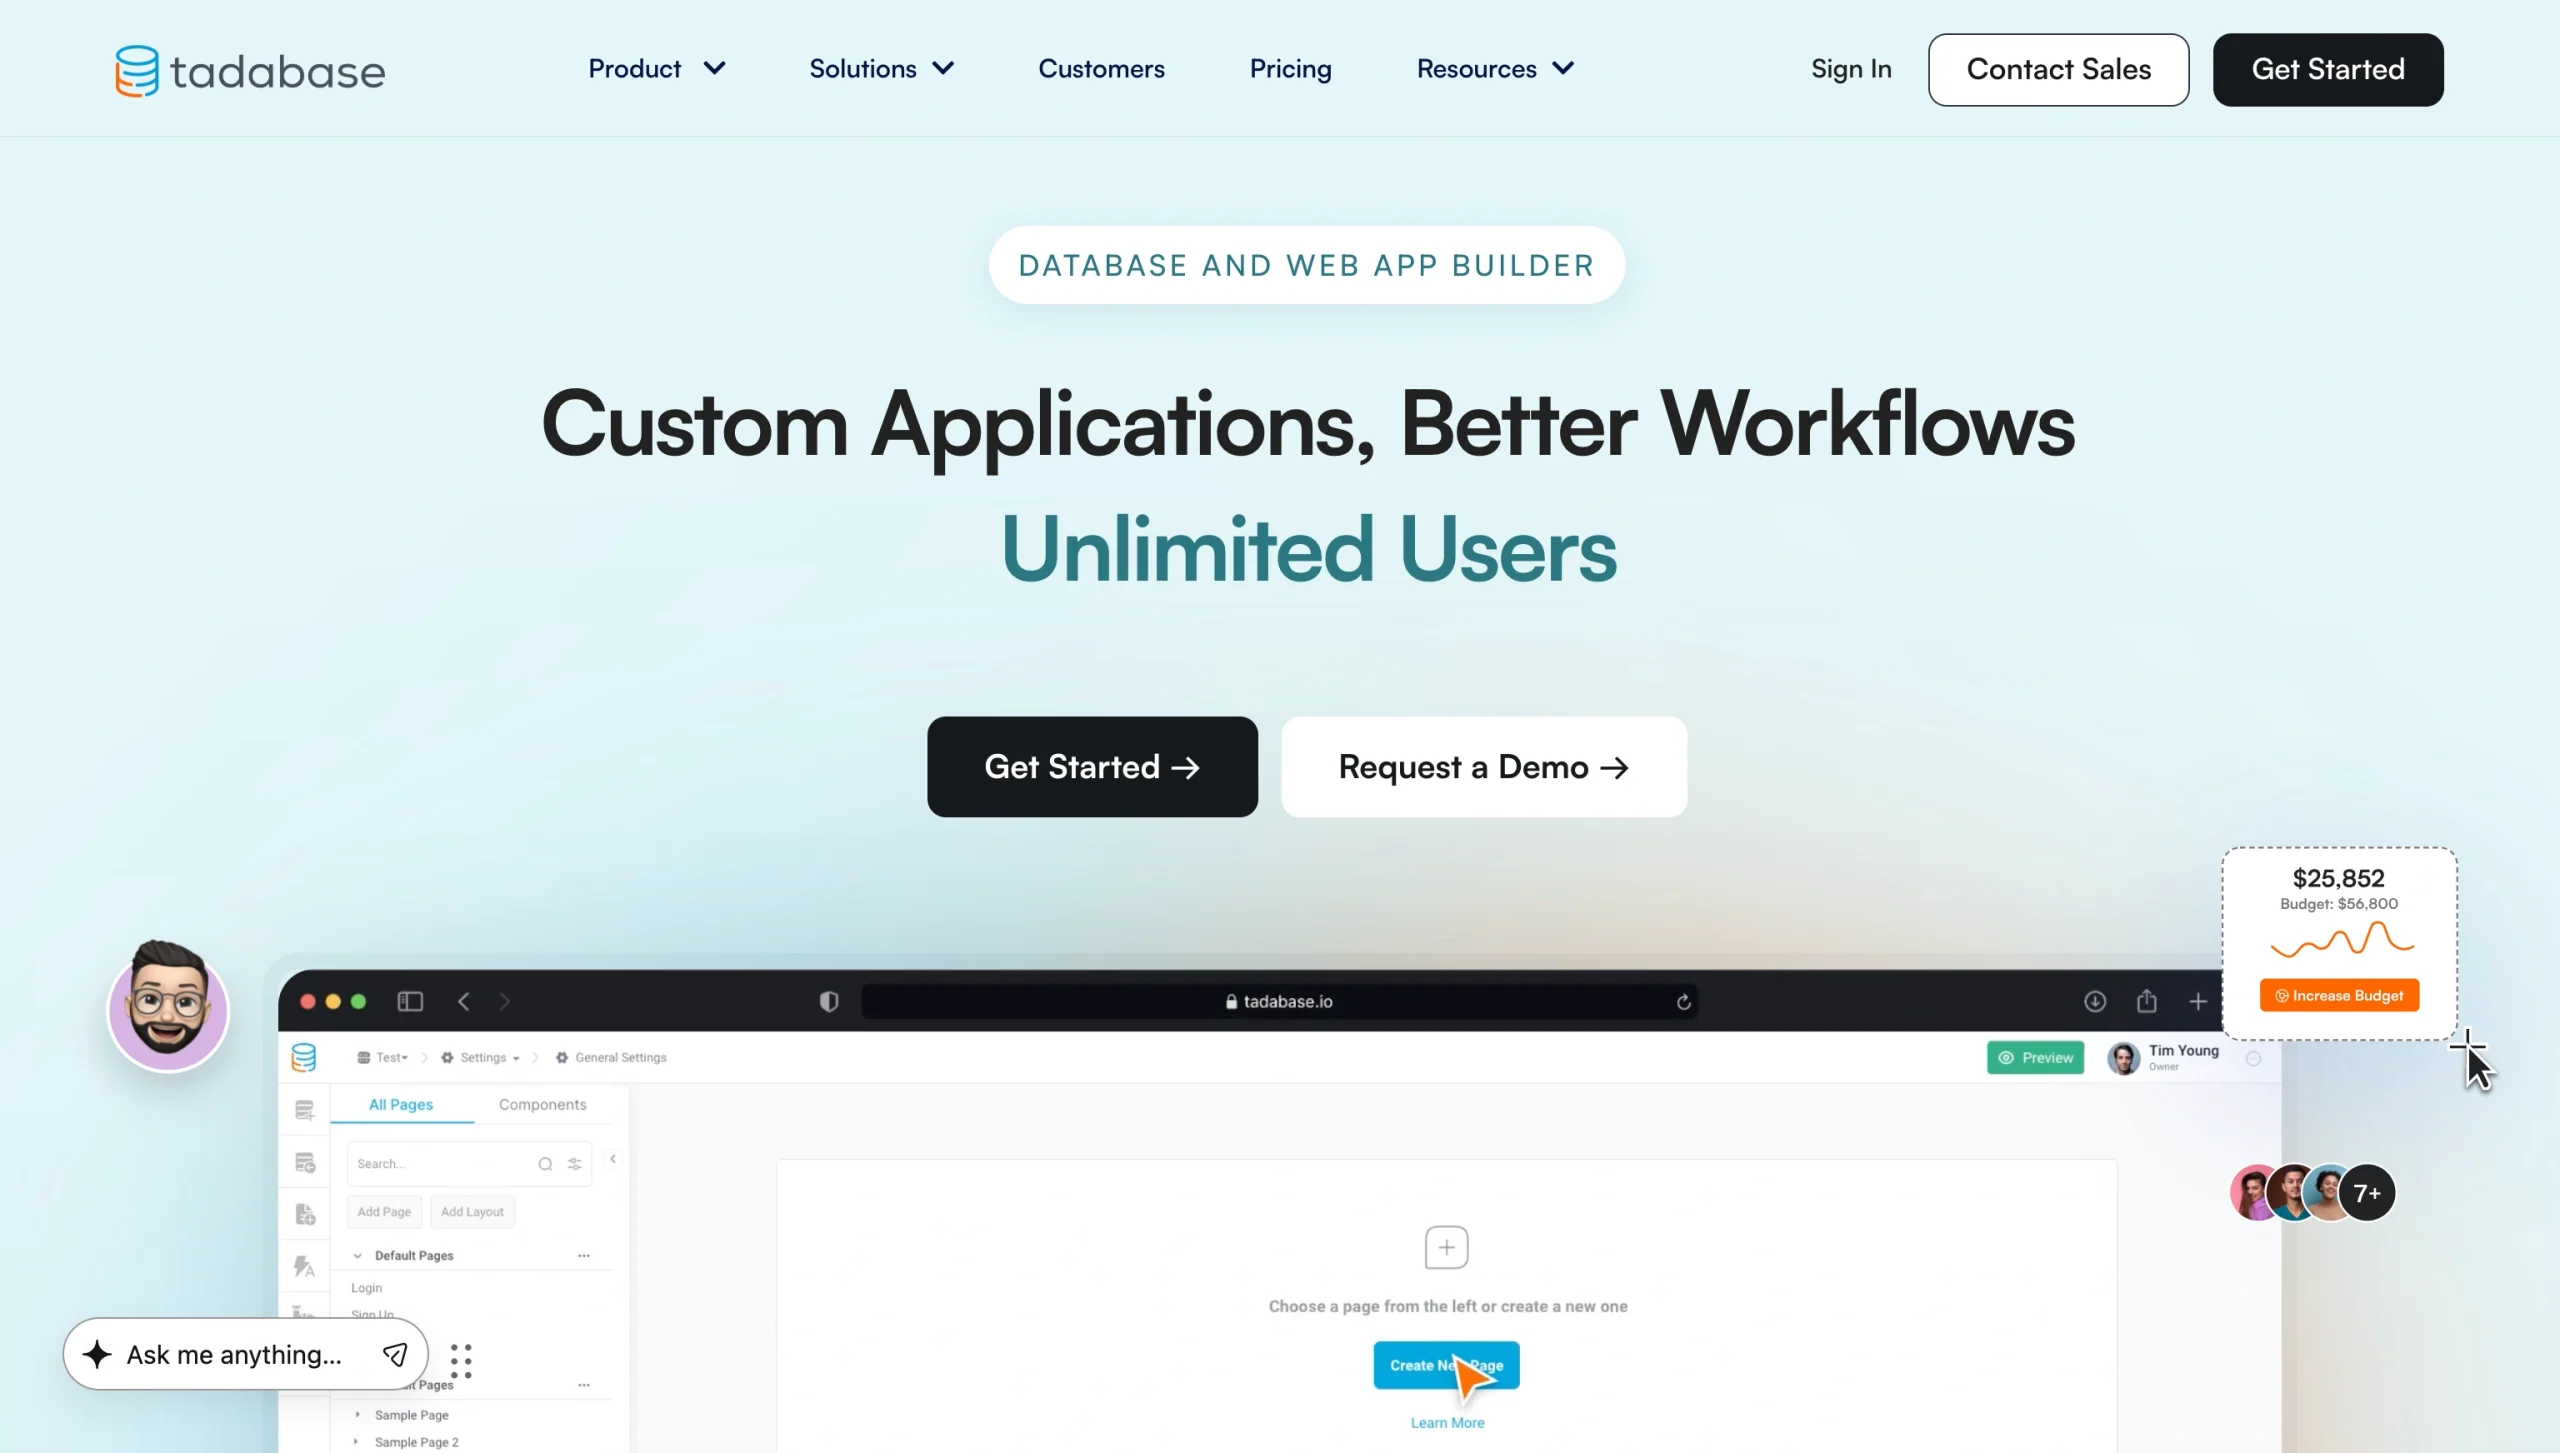
Task: Open Default Pages more options menu
Action: [584, 1256]
